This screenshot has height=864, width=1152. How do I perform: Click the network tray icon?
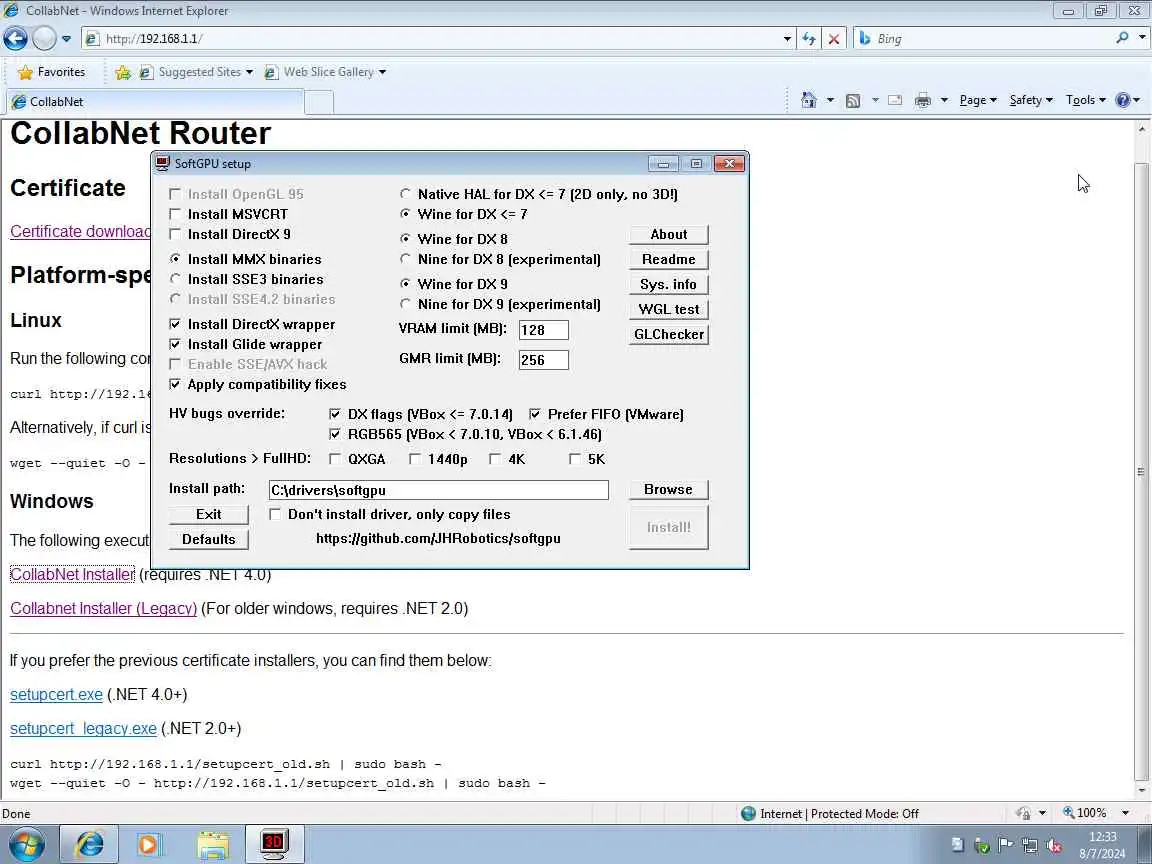pyautogui.click(x=1030, y=846)
